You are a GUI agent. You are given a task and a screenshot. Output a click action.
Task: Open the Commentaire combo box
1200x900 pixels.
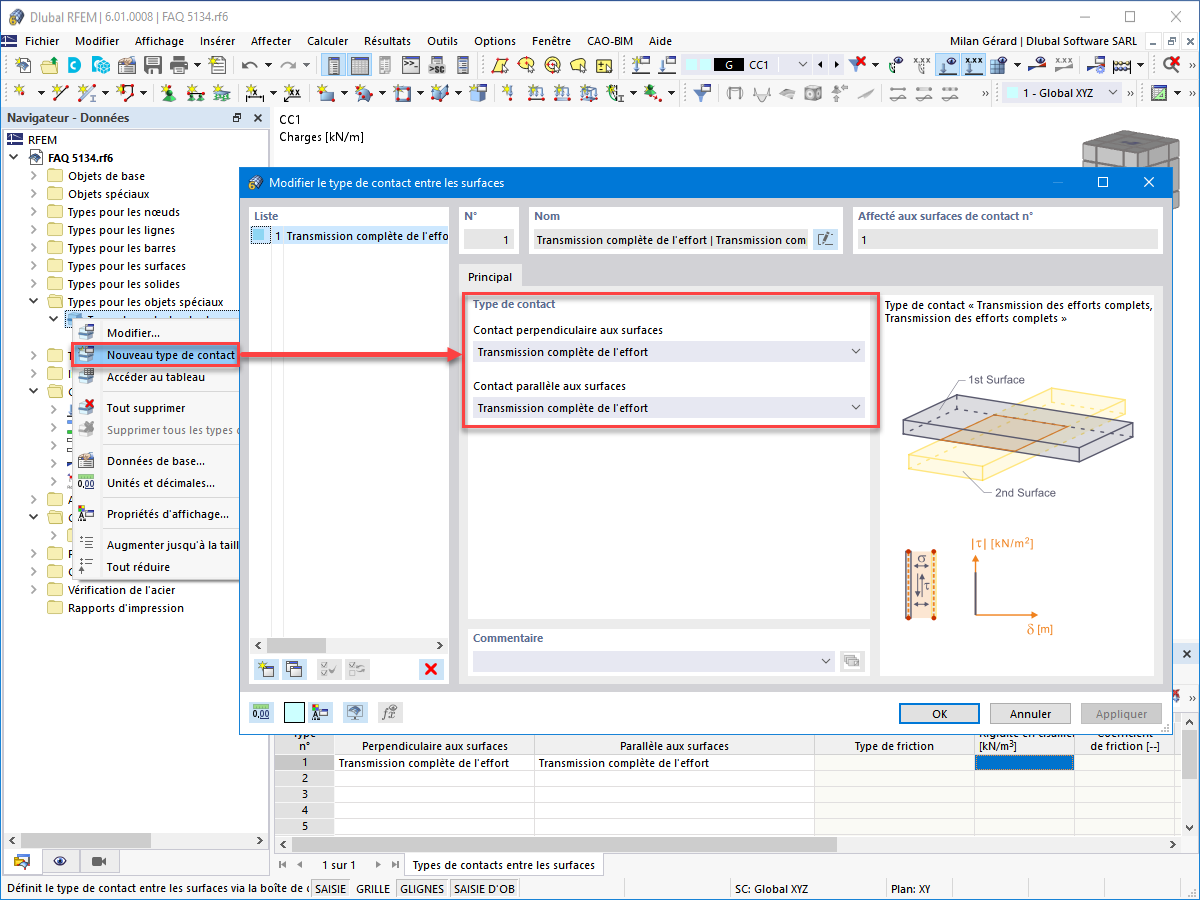(x=654, y=661)
